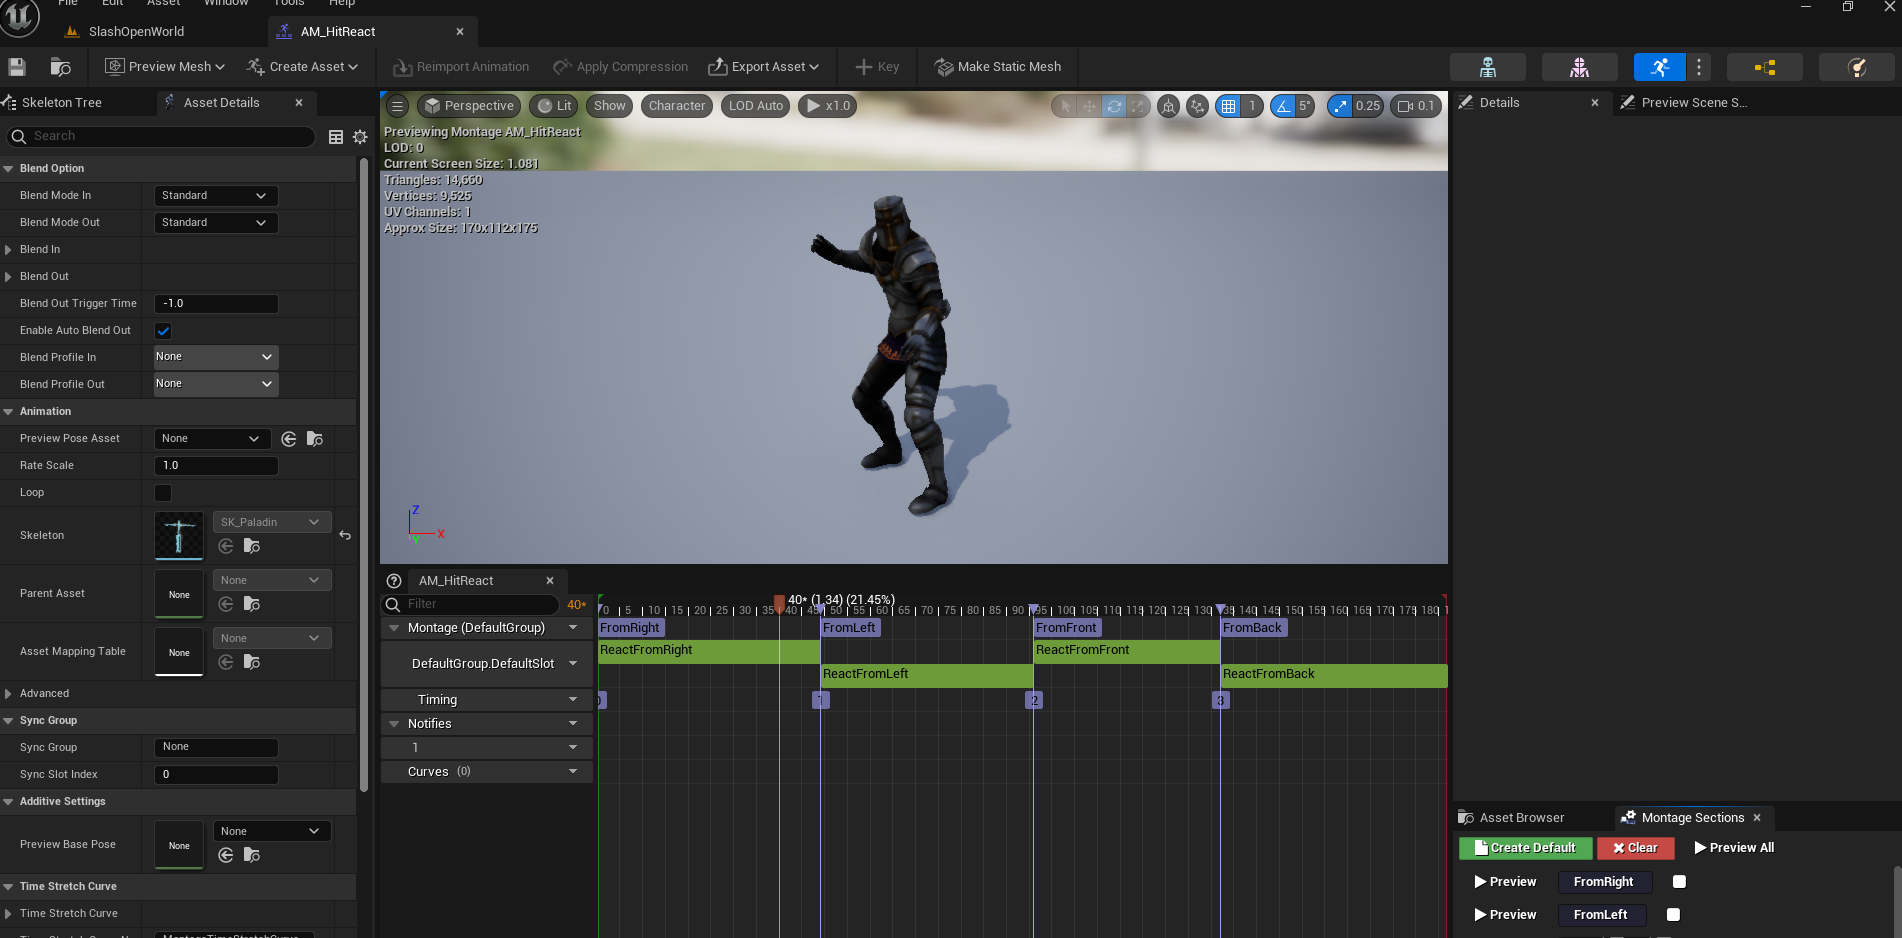Screen dimensions: 1902x938
Task: Switch to the SlashOpenWorld tab
Action: (x=137, y=32)
